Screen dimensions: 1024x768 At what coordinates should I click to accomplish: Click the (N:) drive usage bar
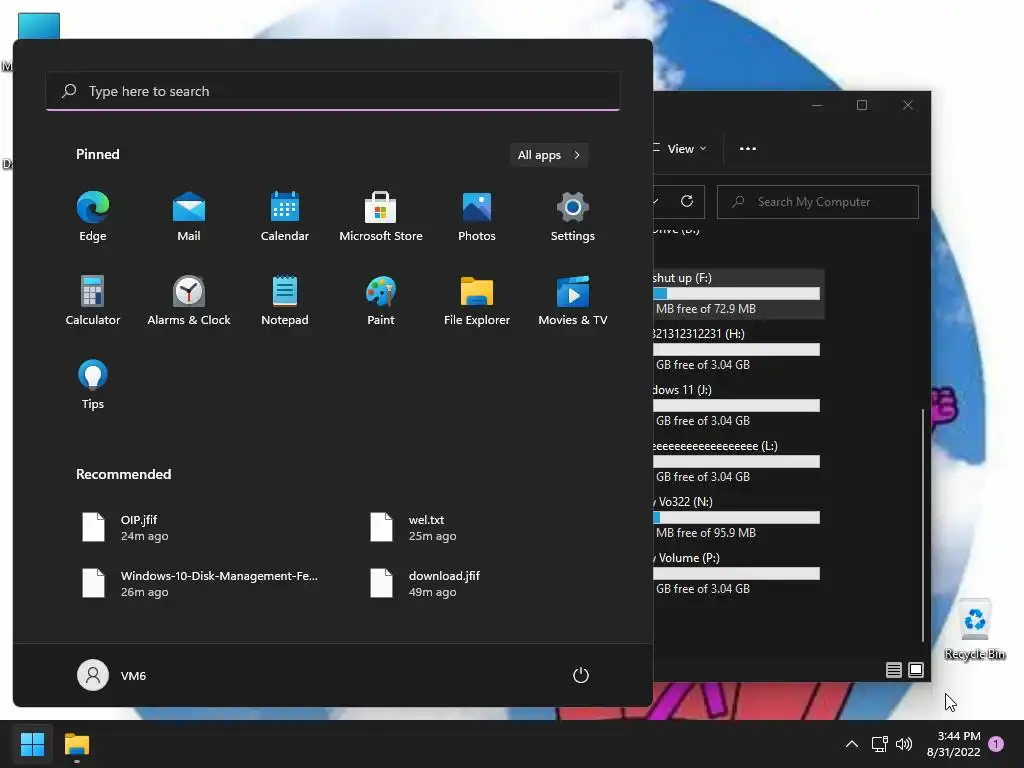(737, 518)
